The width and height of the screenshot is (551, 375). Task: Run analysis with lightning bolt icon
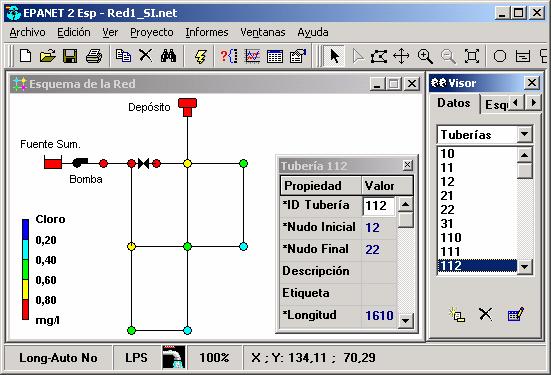tap(200, 56)
